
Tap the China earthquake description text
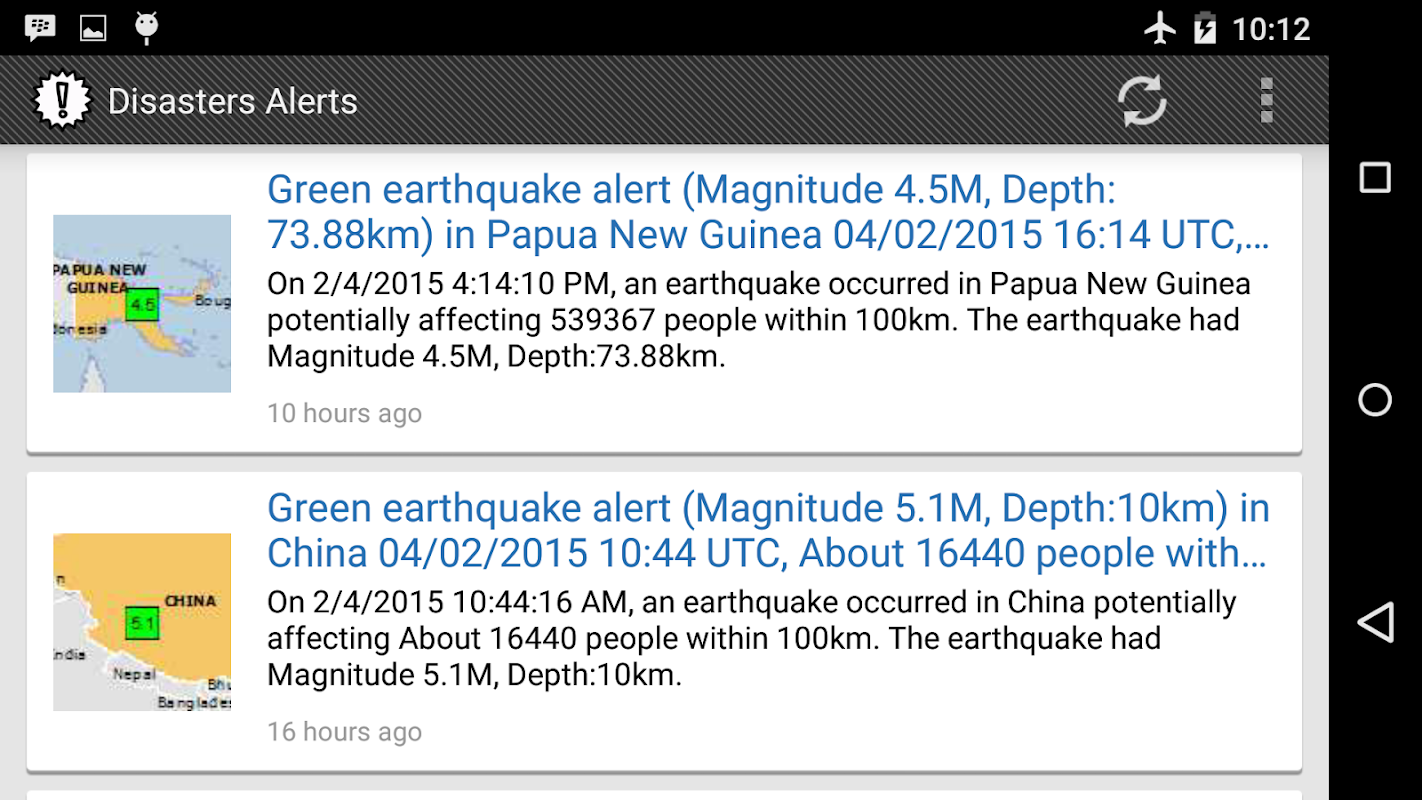(750, 638)
